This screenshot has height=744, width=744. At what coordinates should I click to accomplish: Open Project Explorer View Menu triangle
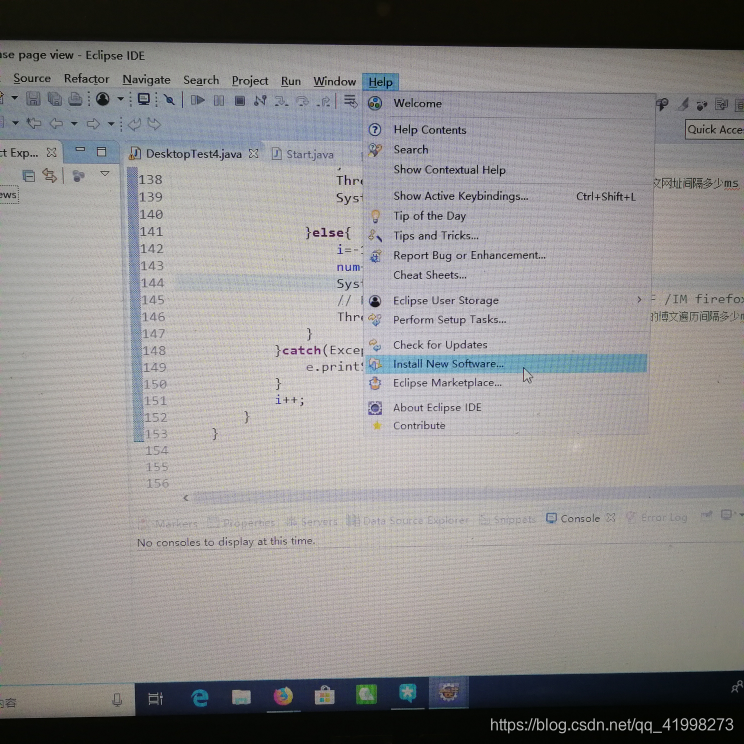coord(105,174)
